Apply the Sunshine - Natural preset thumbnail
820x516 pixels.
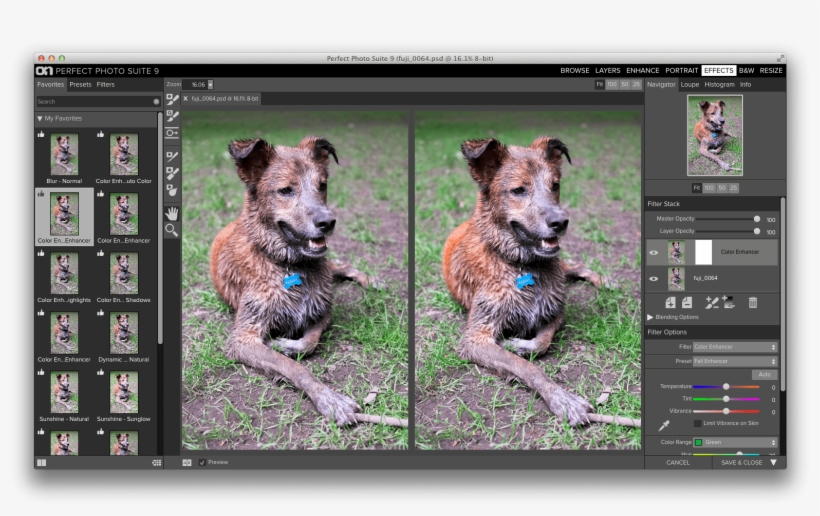pos(64,392)
